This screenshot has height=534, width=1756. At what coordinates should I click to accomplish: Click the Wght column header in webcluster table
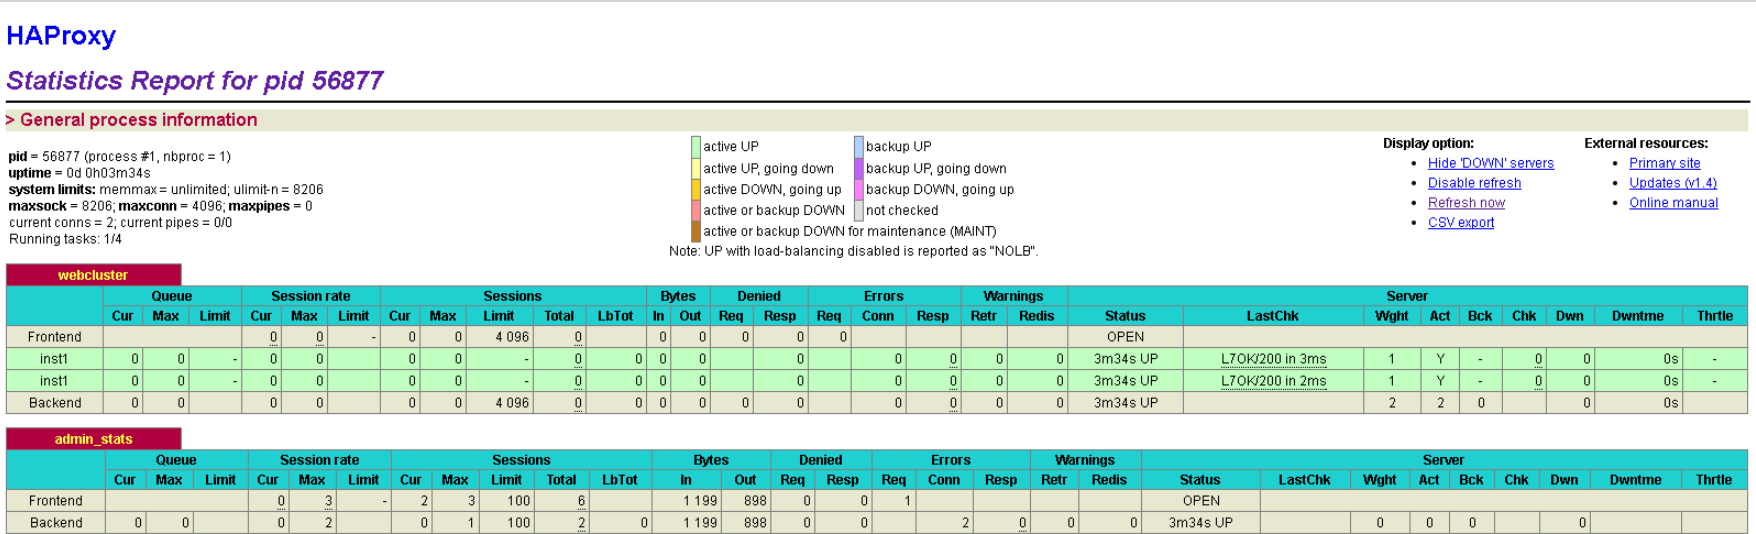tap(1391, 316)
